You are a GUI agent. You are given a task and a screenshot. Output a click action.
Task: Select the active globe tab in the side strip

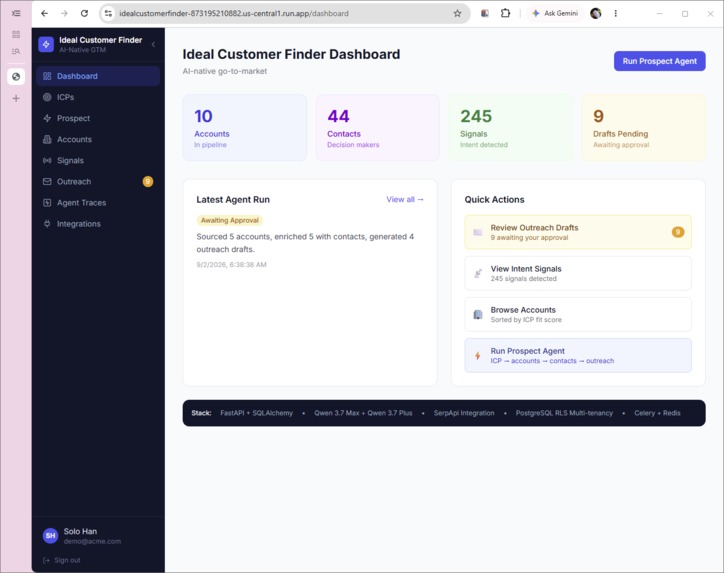pyautogui.click(x=16, y=77)
